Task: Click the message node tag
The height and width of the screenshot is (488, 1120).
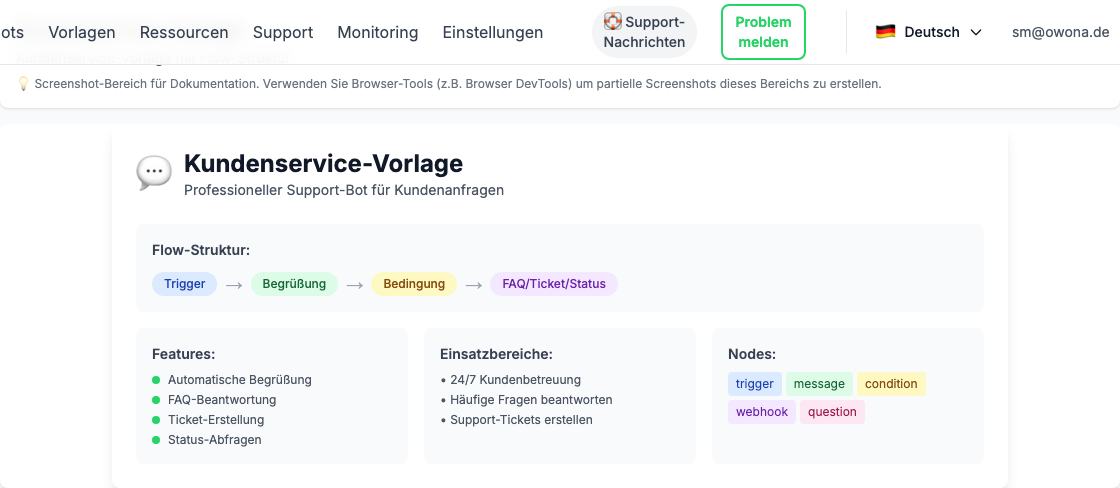Action: click(x=819, y=384)
